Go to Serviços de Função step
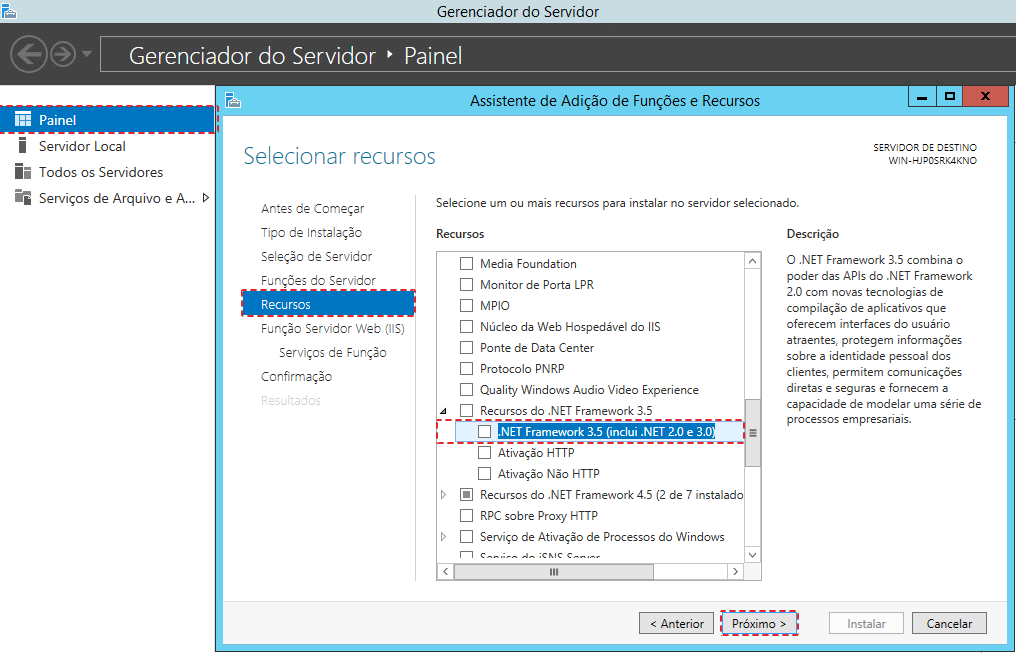 [332, 352]
